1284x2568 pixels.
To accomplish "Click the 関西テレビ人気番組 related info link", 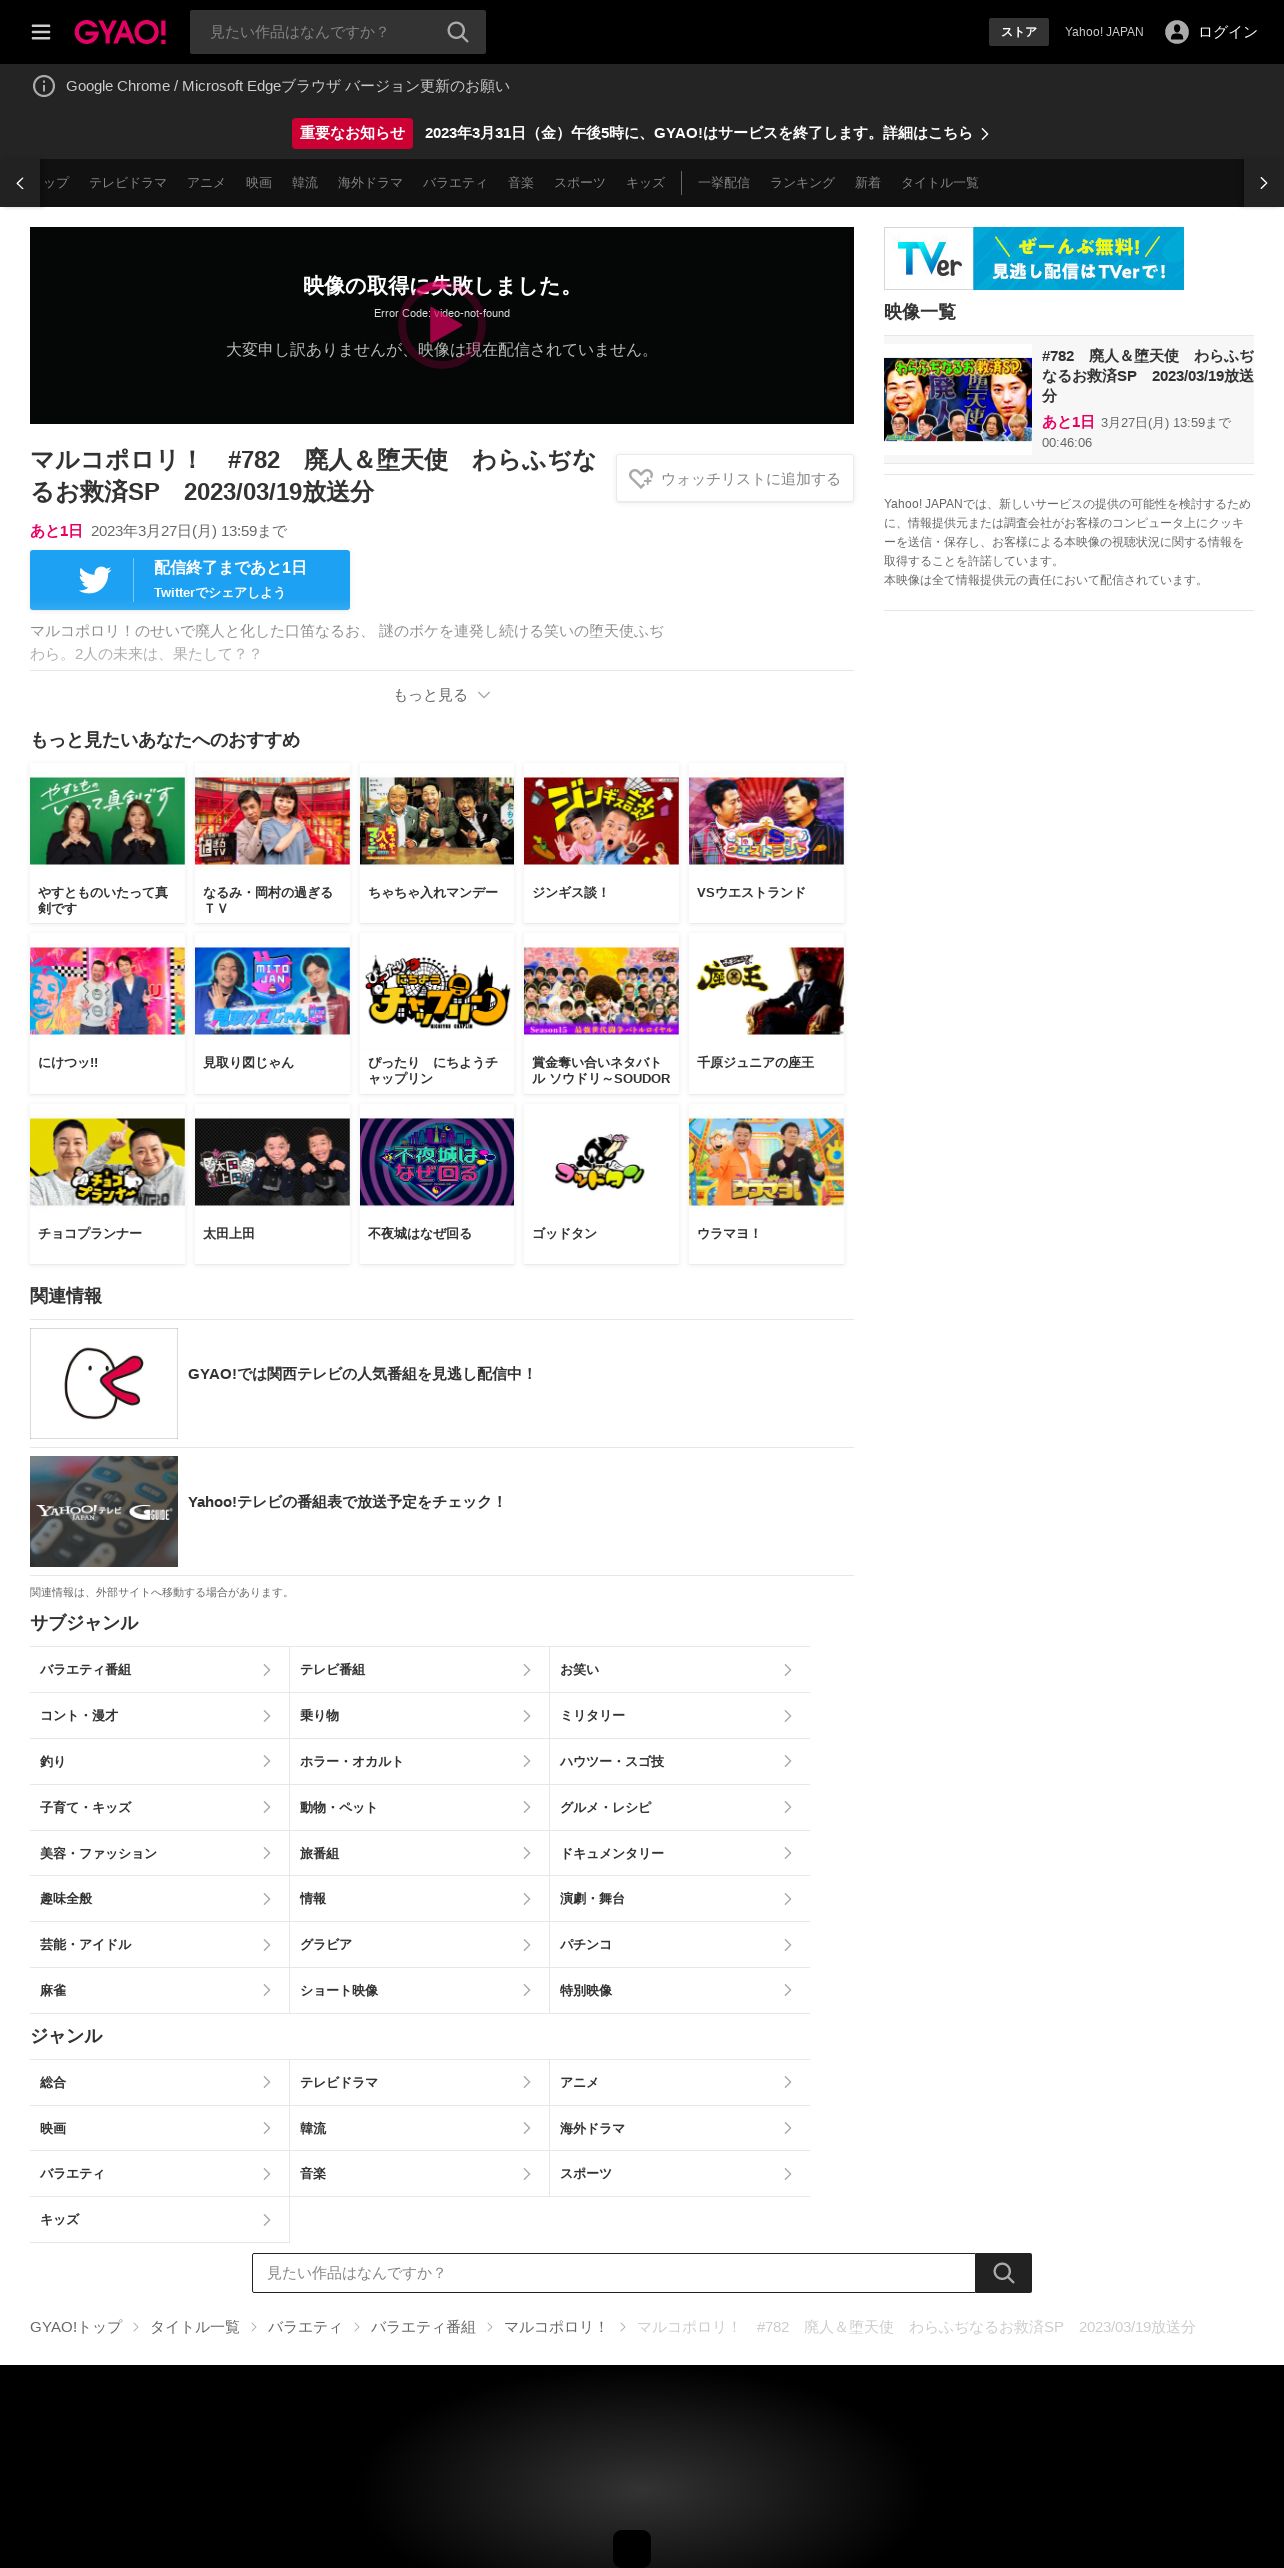I will pyautogui.click(x=361, y=1374).
